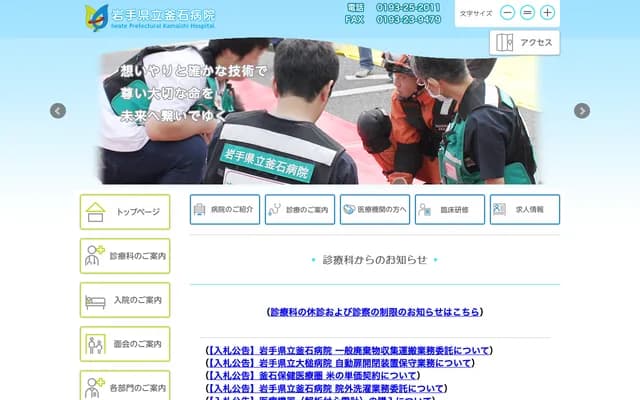
Task: Click the 診療科からのお知らせ heading
Action: point(375,260)
